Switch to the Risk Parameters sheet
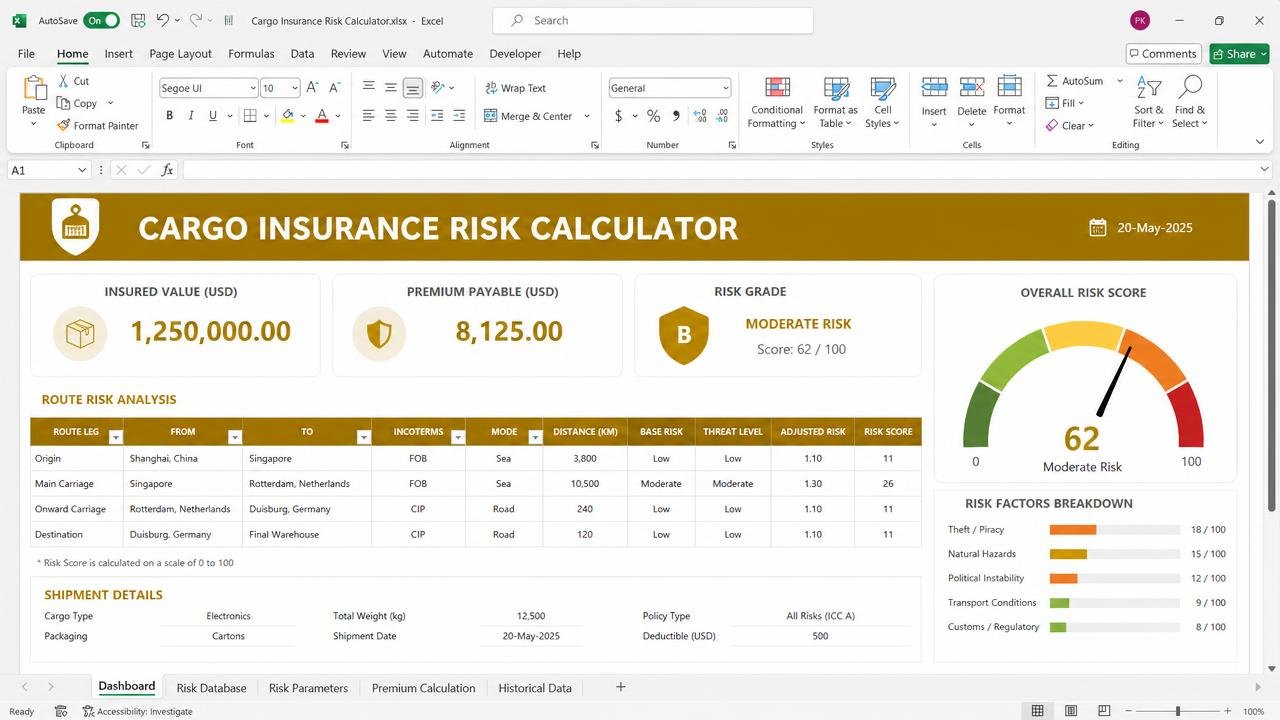The height and width of the screenshot is (720, 1280). [x=308, y=688]
